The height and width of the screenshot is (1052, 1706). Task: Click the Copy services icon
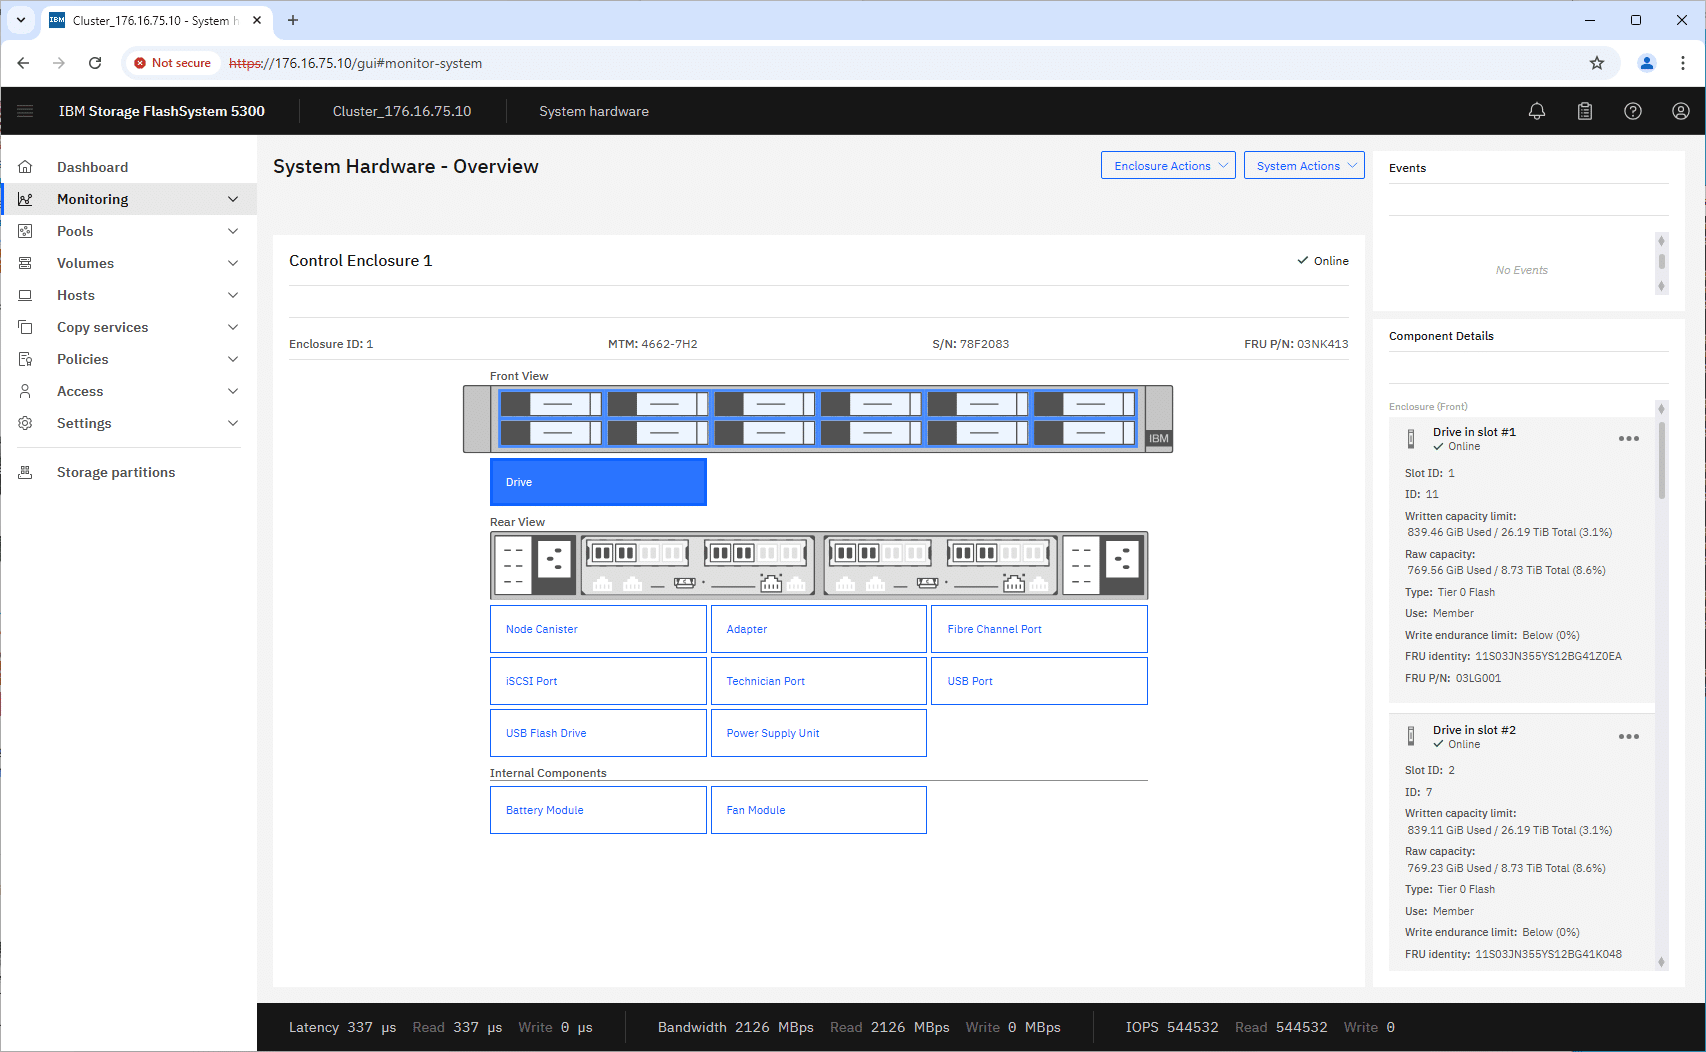click(26, 327)
